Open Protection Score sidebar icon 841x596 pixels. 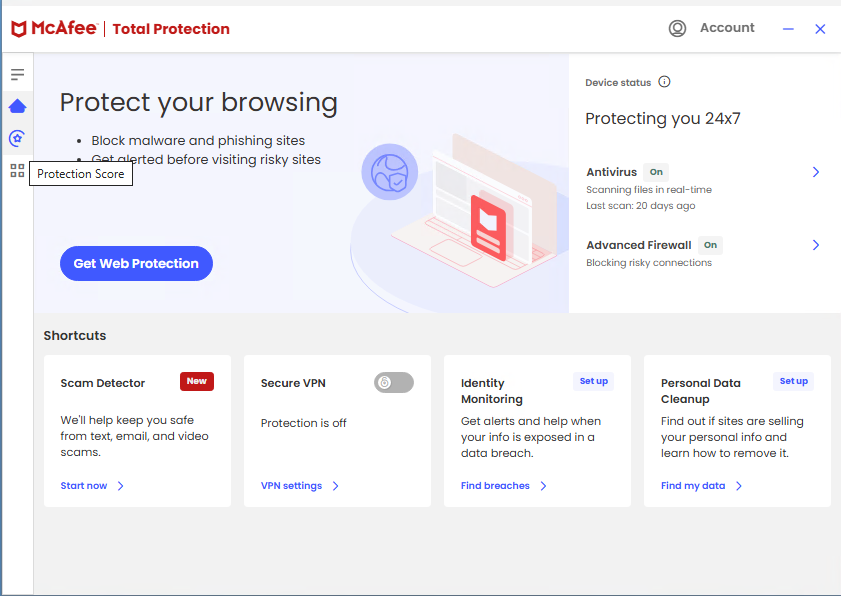[17, 139]
